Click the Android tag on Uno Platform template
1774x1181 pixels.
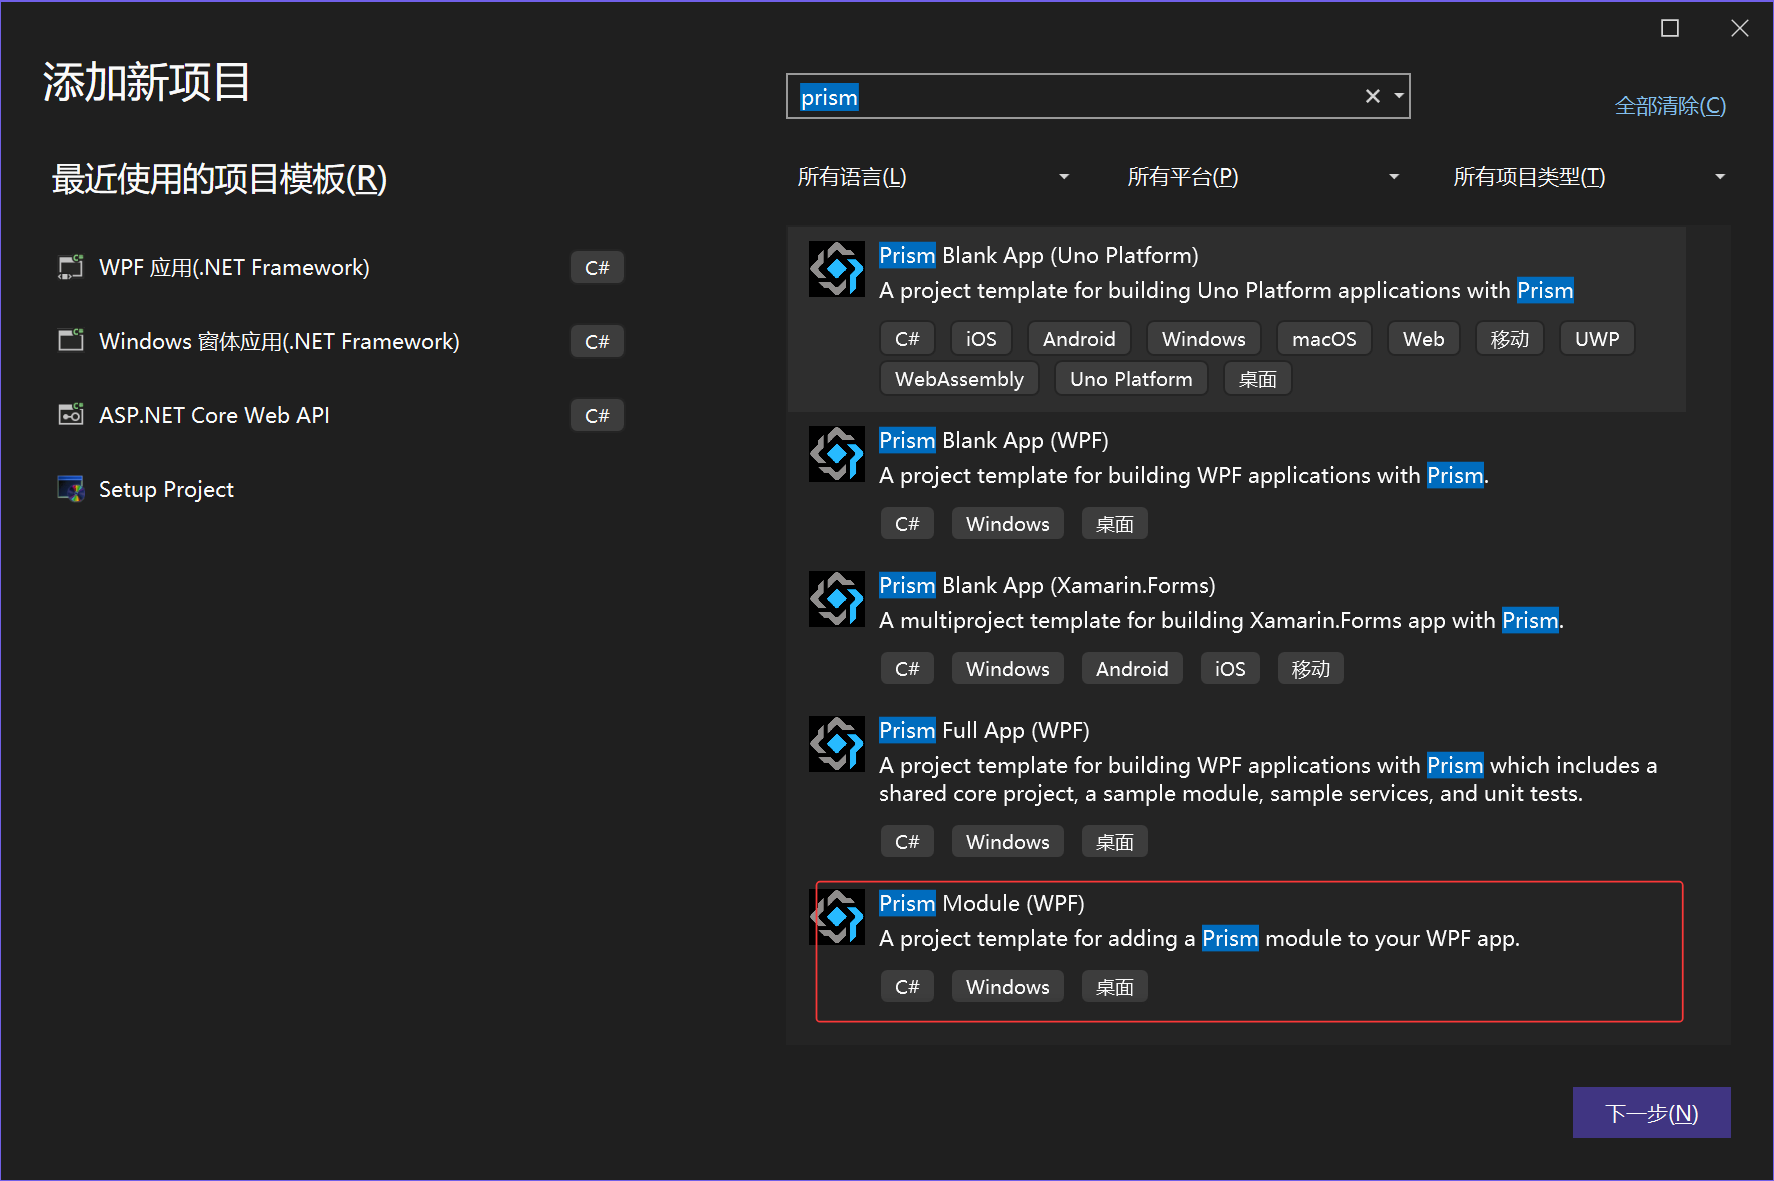(x=1079, y=339)
